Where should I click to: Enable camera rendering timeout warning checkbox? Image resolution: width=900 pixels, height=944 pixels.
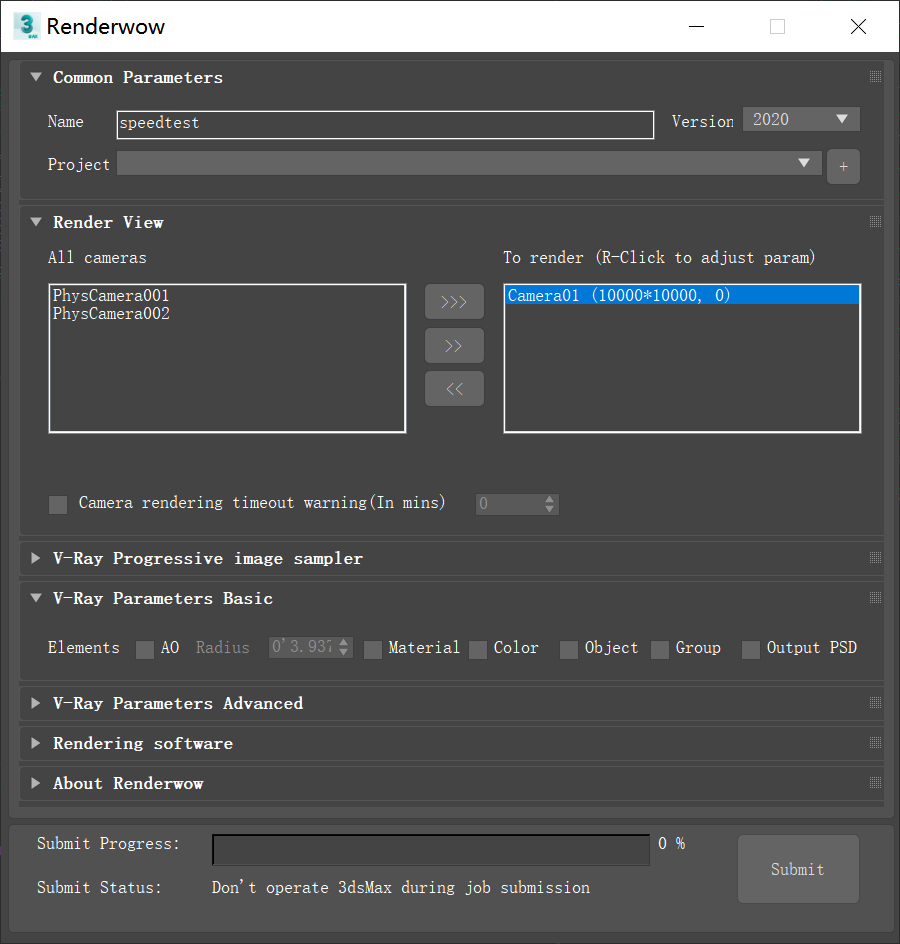(x=58, y=505)
